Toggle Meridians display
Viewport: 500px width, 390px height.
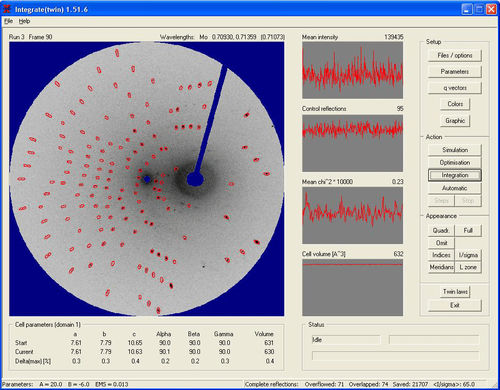coord(441,267)
